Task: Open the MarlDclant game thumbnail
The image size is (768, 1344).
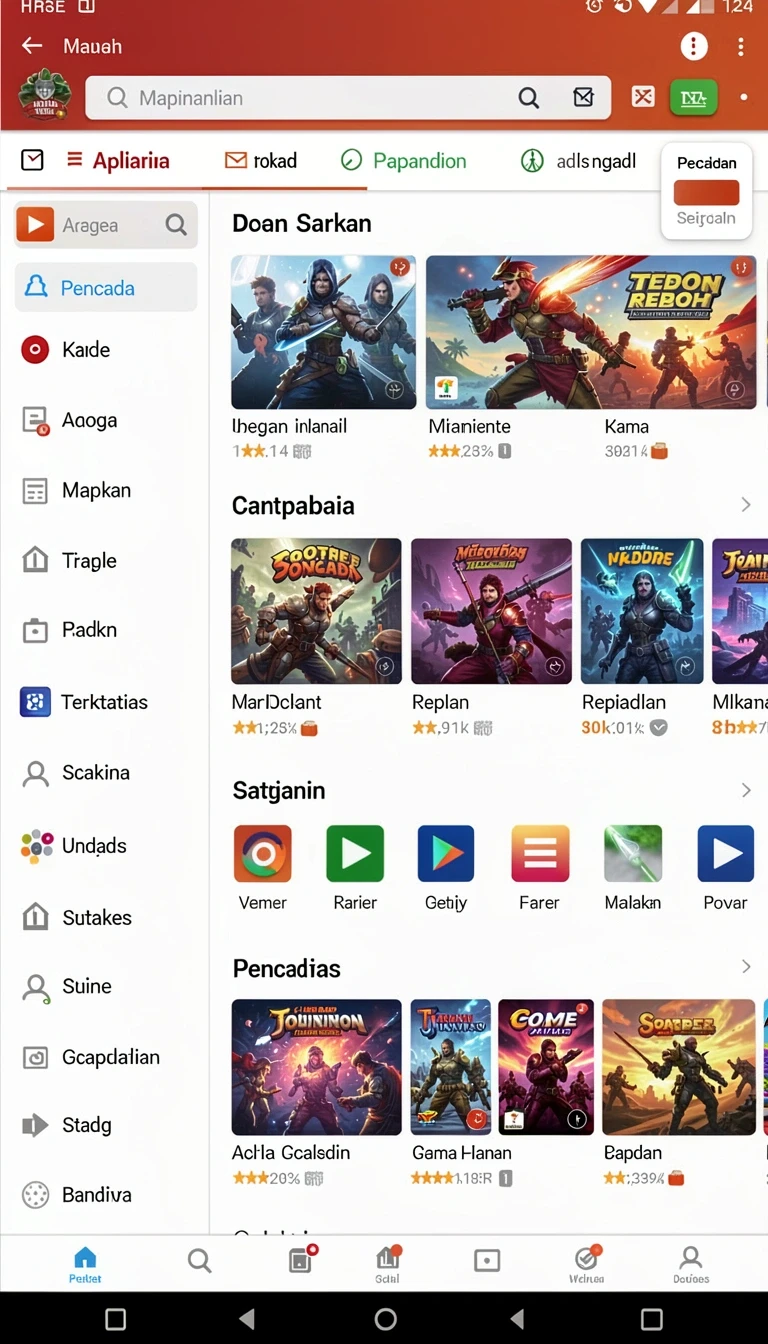Action: (316, 611)
